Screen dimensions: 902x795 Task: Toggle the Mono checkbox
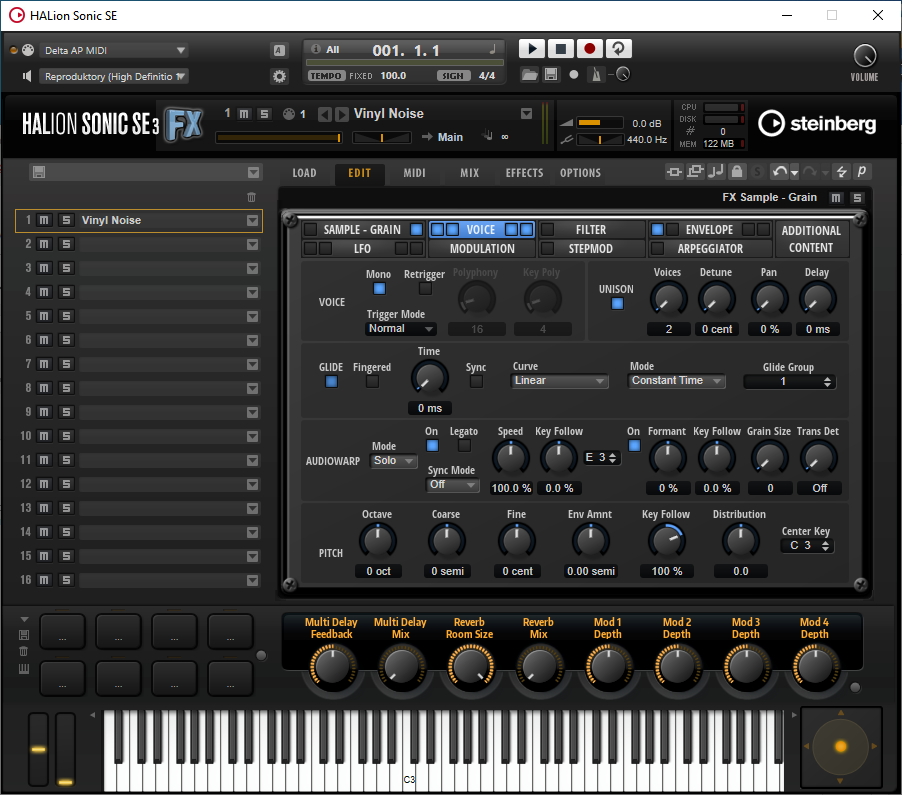coord(379,289)
